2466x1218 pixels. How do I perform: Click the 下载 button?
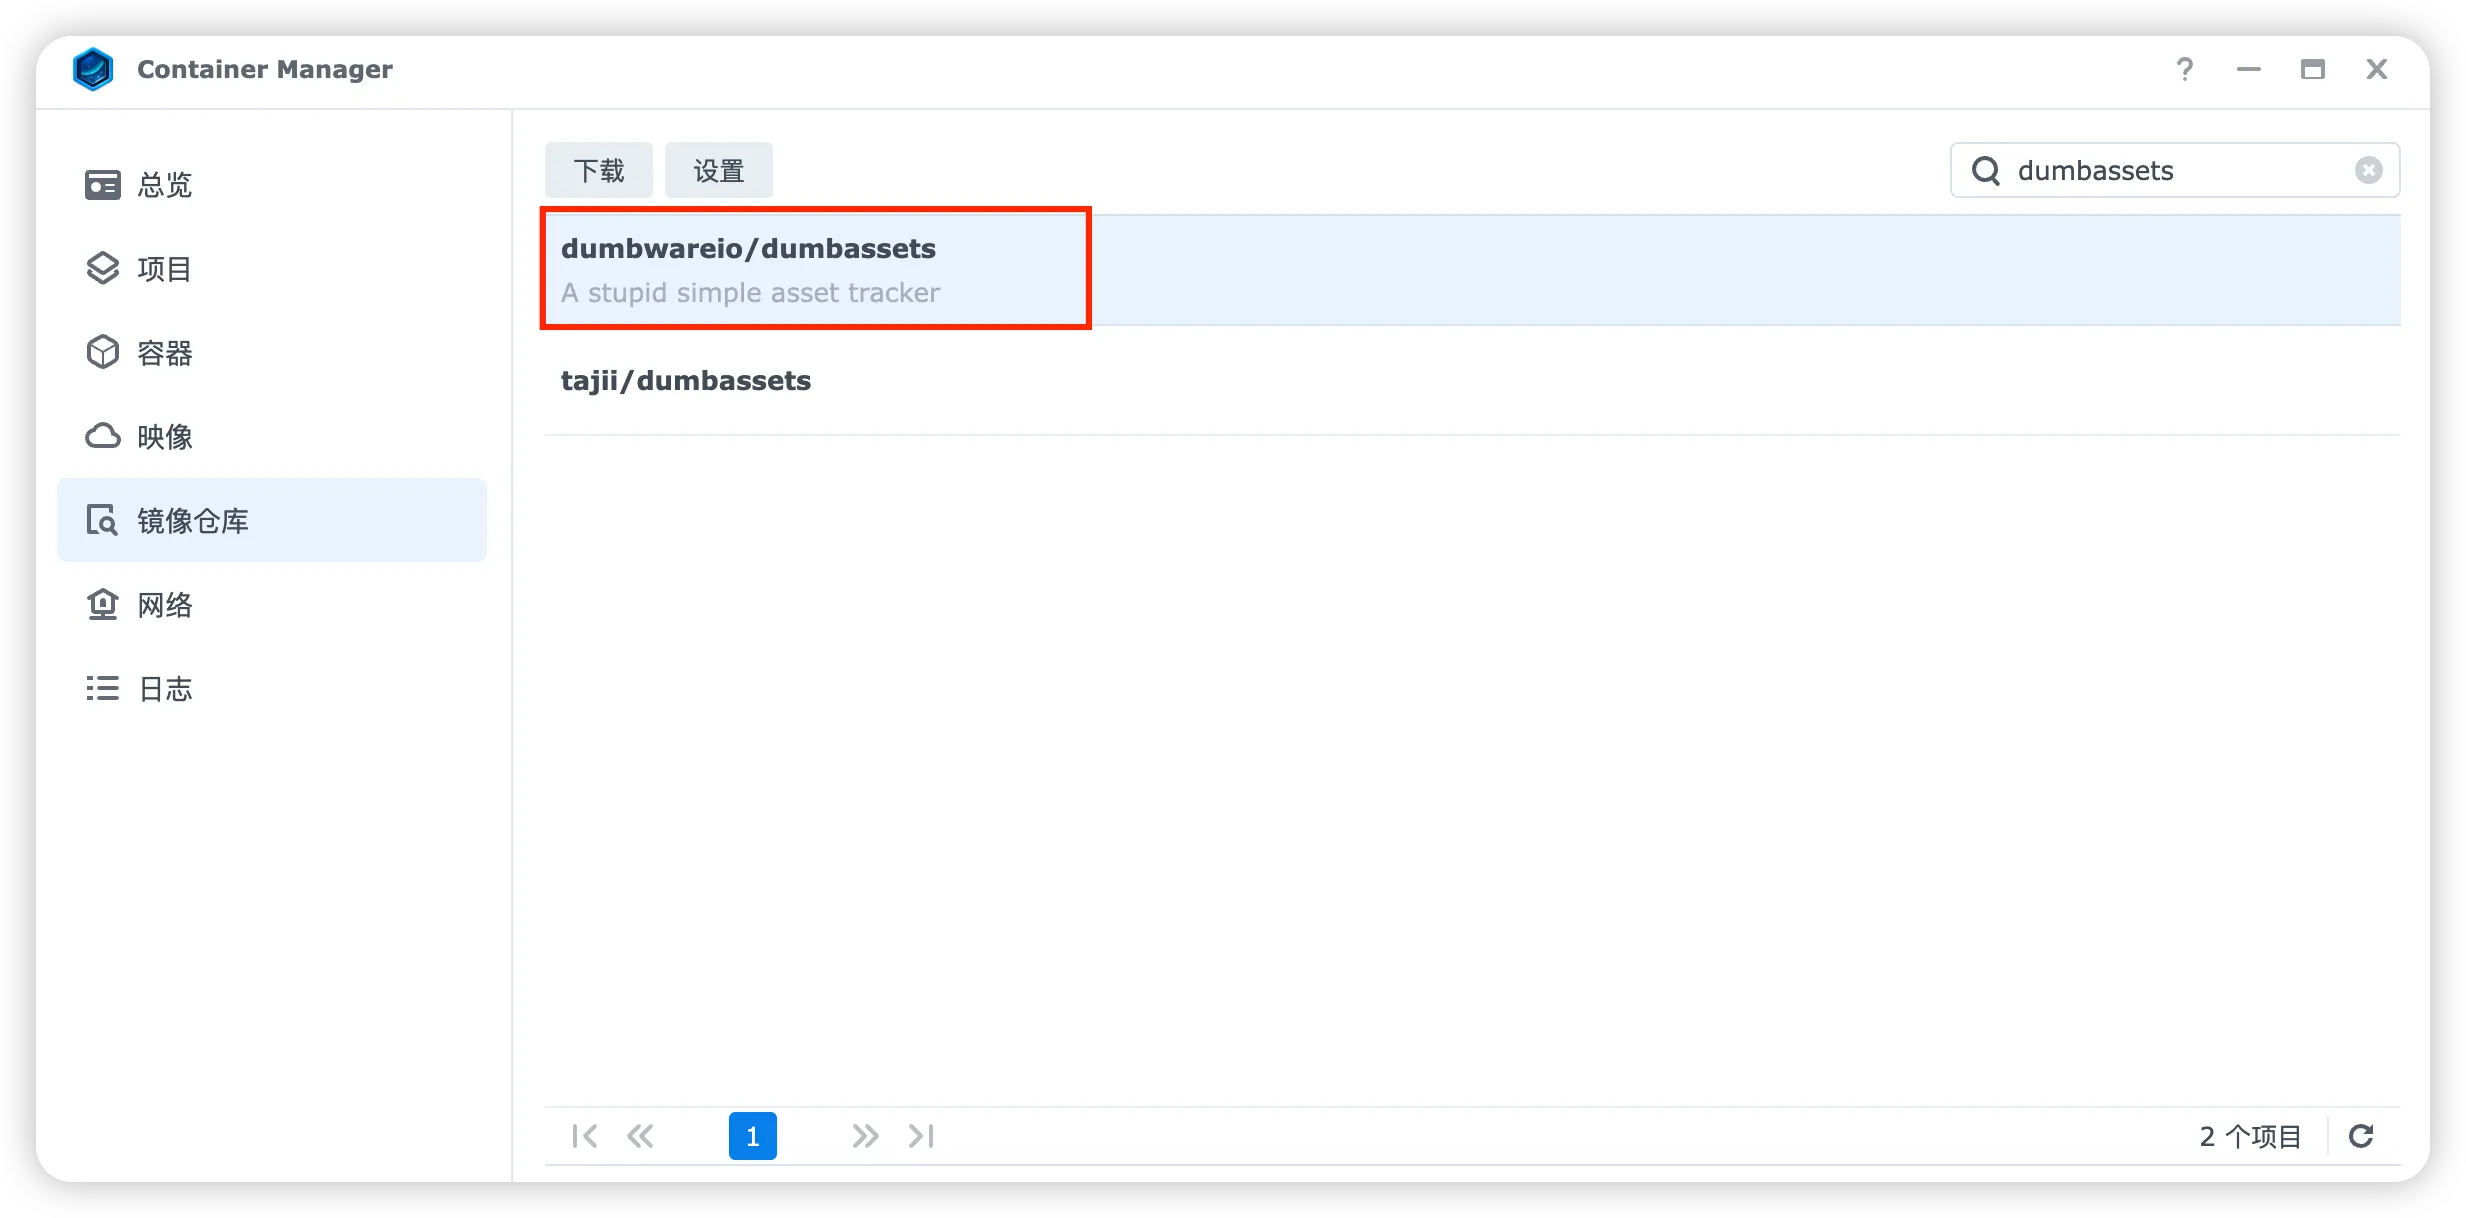(x=599, y=171)
